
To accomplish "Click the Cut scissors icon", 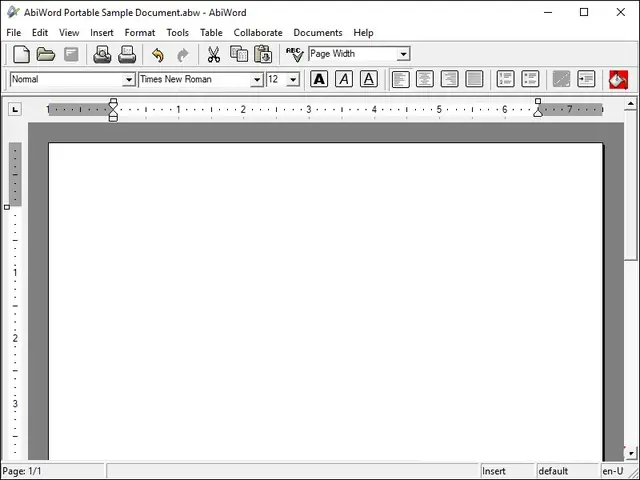I will (x=213, y=55).
